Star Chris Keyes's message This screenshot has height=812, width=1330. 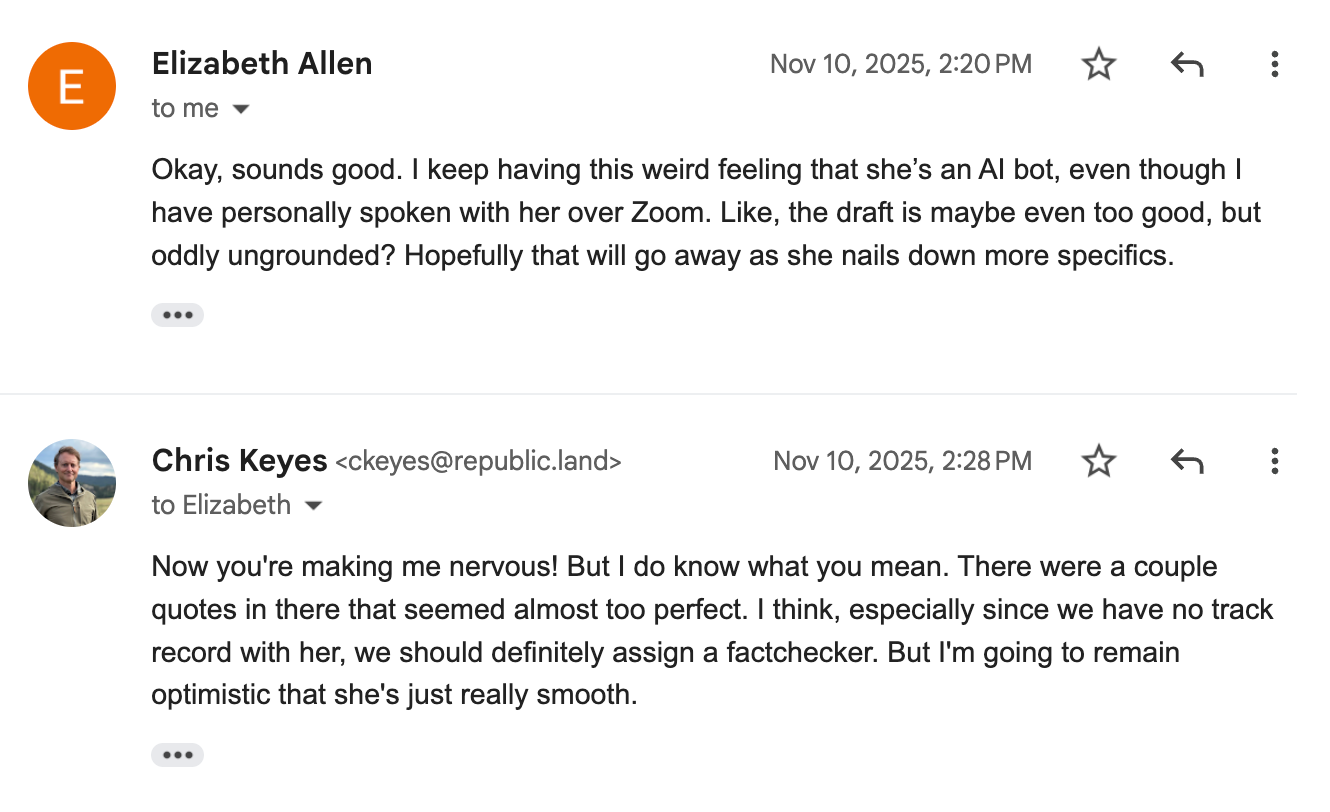coord(1099,461)
